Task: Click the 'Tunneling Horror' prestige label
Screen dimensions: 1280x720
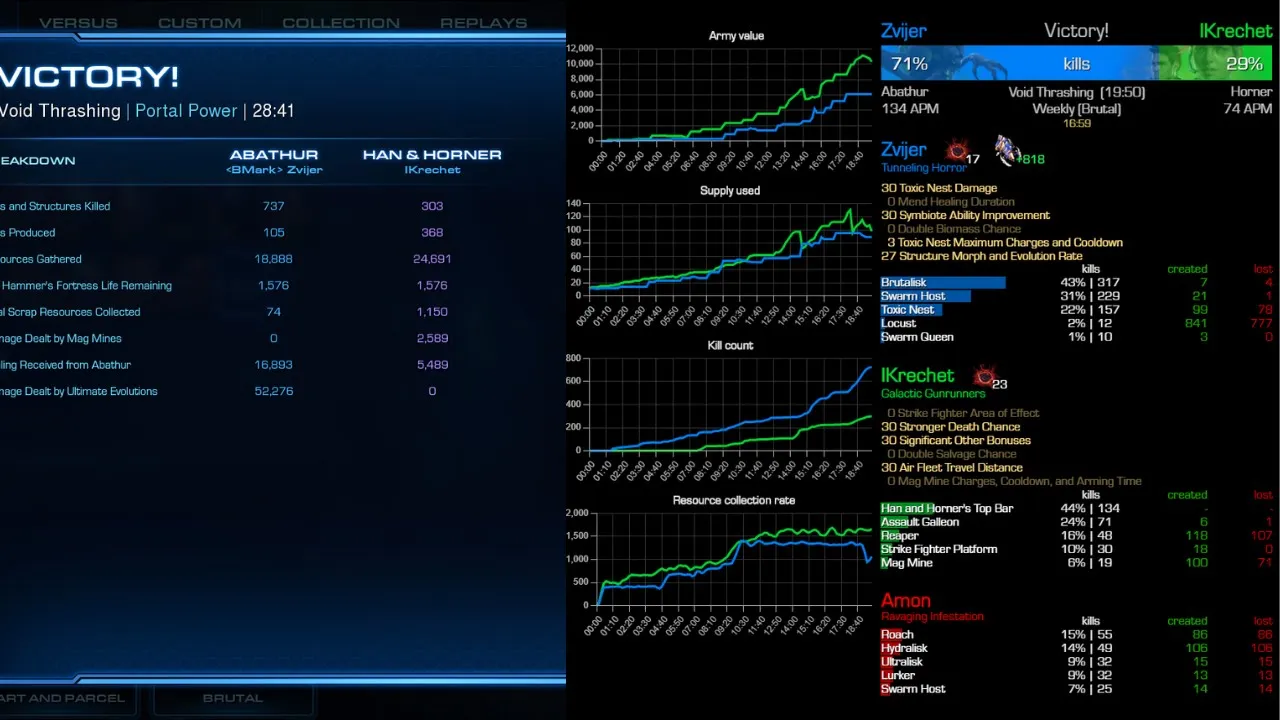Action: click(x=923, y=168)
